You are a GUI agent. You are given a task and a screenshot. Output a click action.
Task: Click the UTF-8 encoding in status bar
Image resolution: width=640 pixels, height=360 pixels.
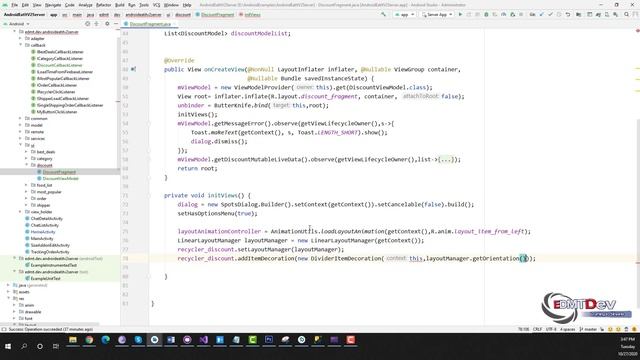point(551,329)
